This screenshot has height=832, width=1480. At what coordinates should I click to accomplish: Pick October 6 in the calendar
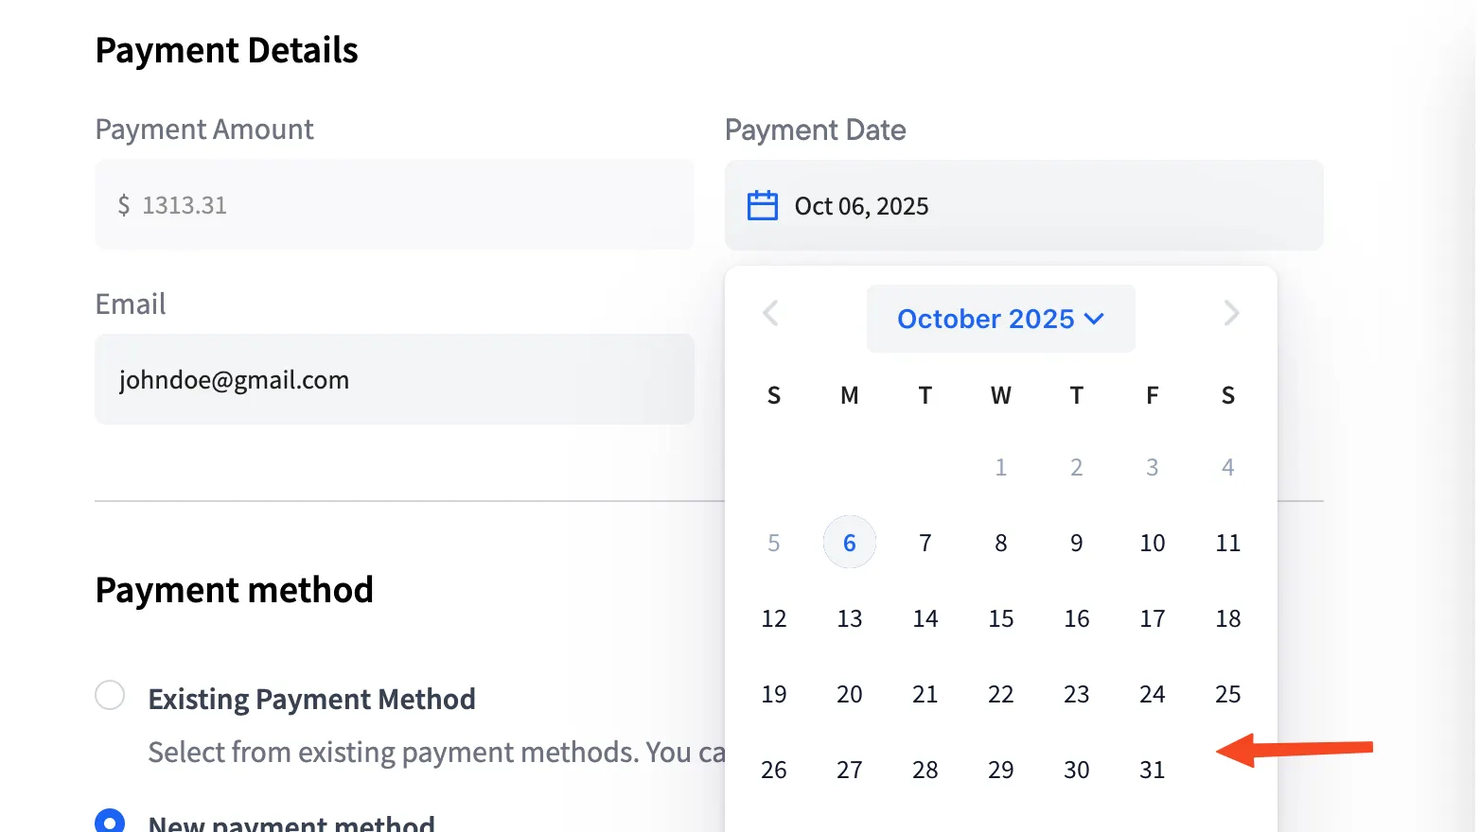click(x=849, y=543)
